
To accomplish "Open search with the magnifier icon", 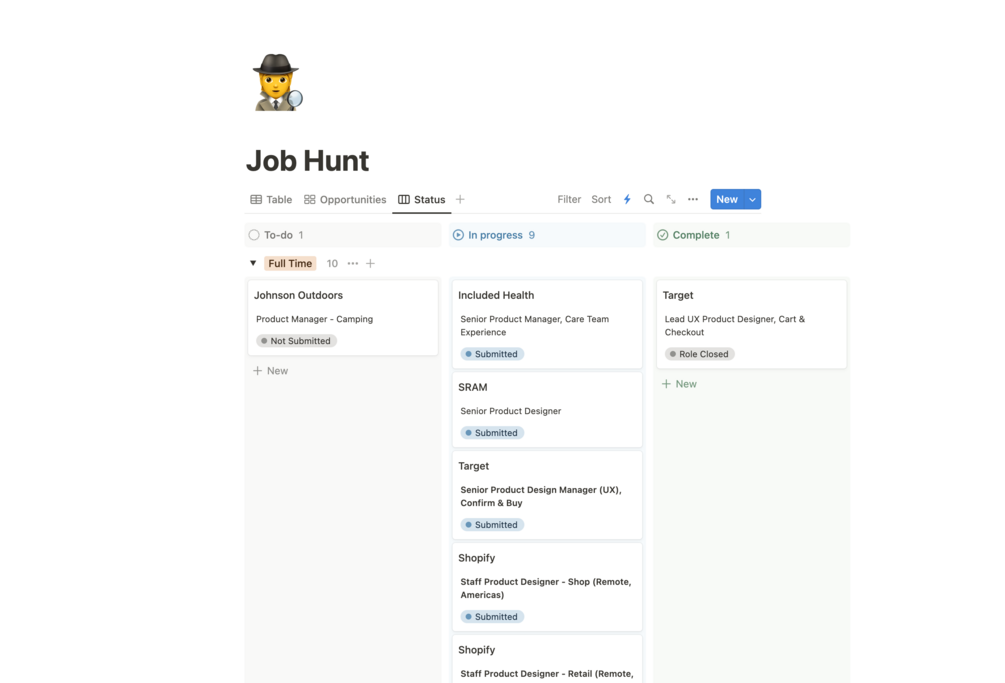I will click(649, 199).
